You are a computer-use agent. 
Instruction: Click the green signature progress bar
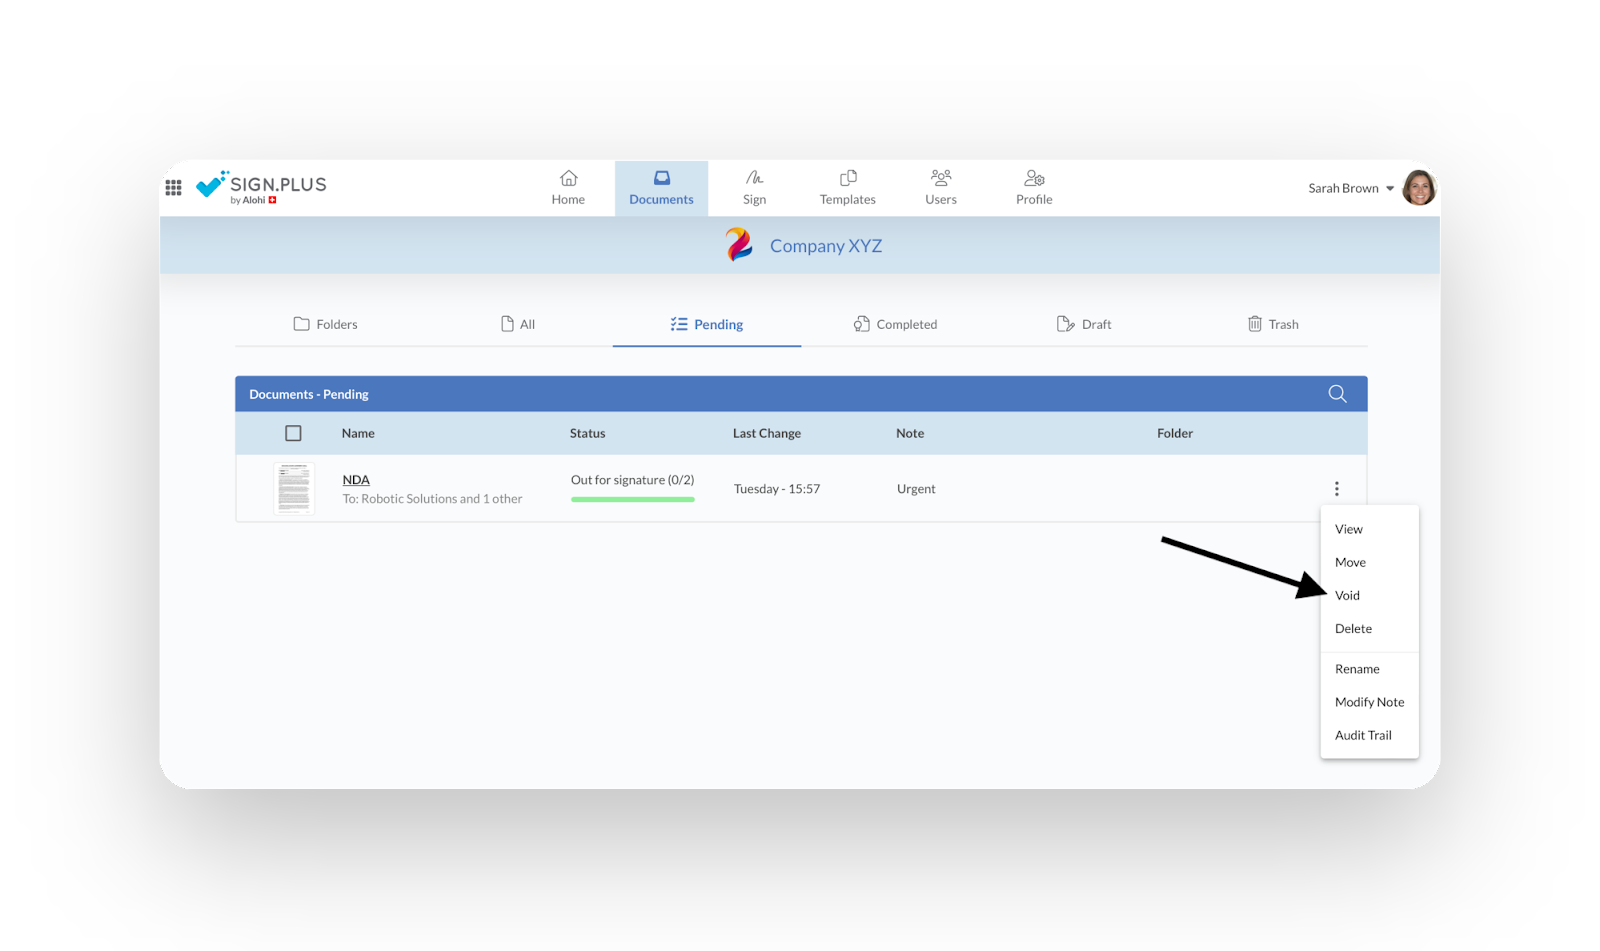click(632, 499)
